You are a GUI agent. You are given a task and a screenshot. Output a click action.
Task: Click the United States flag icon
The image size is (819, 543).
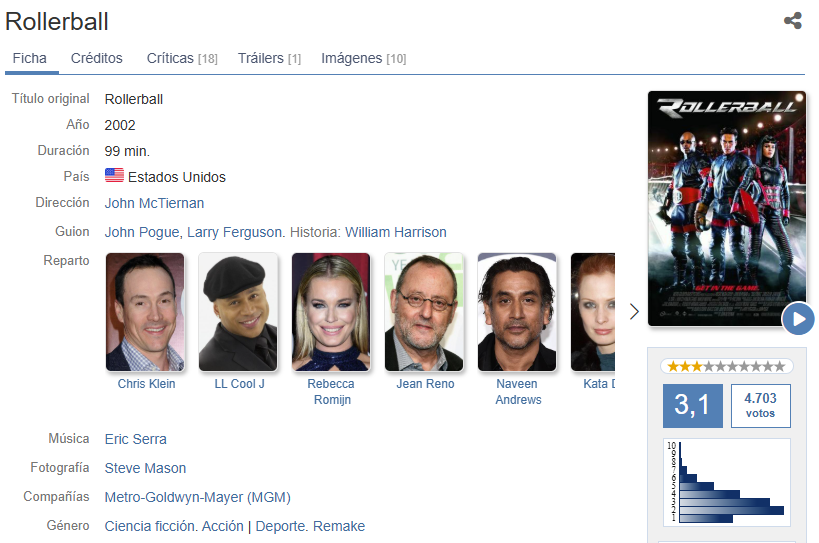[114, 175]
